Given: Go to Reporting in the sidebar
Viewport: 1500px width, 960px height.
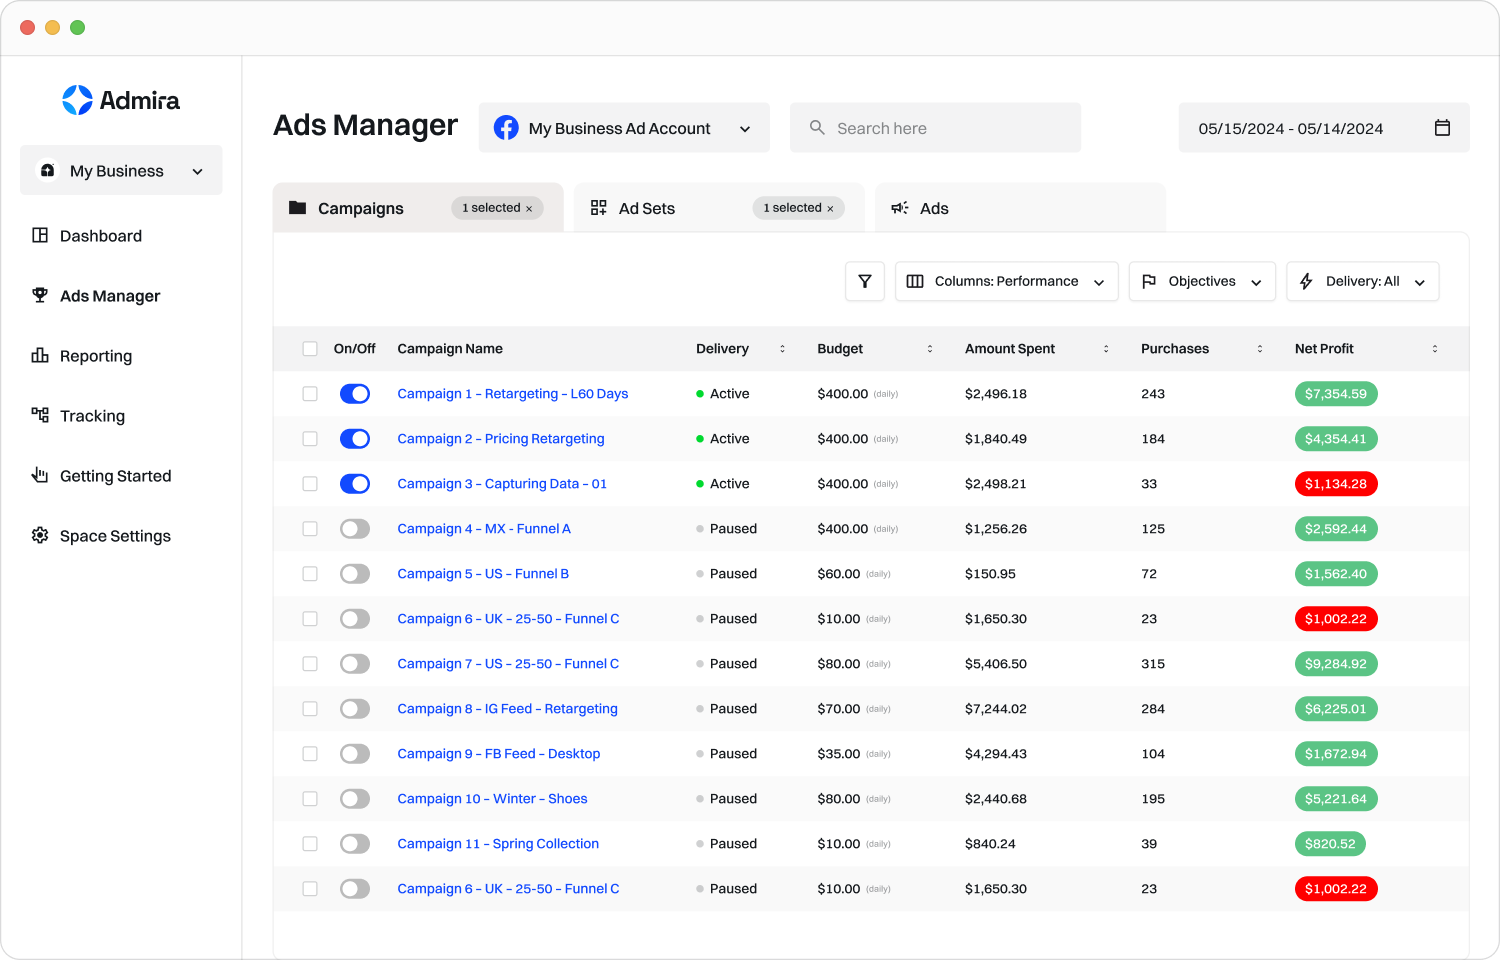Looking at the screenshot, I should (x=95, y=356).
